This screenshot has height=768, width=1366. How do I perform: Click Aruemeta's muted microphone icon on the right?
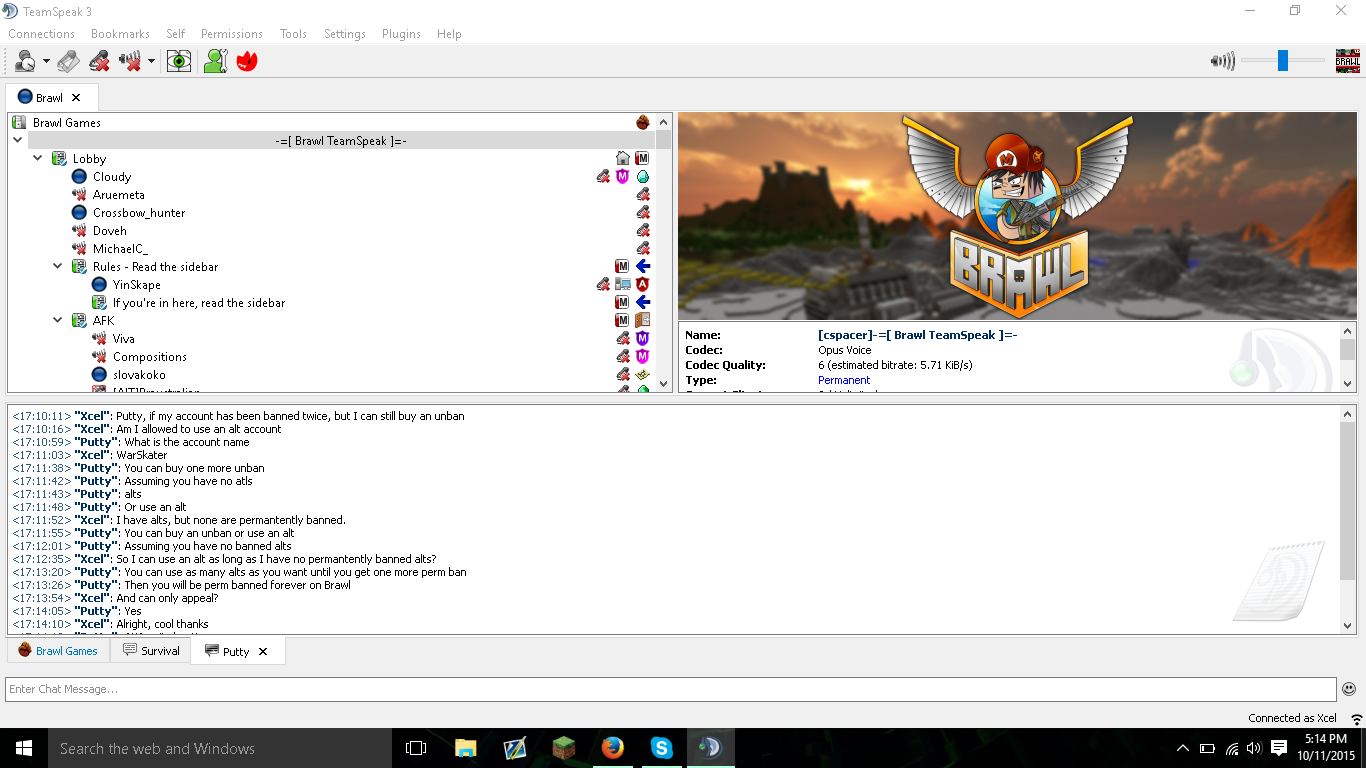pos(643,195)
